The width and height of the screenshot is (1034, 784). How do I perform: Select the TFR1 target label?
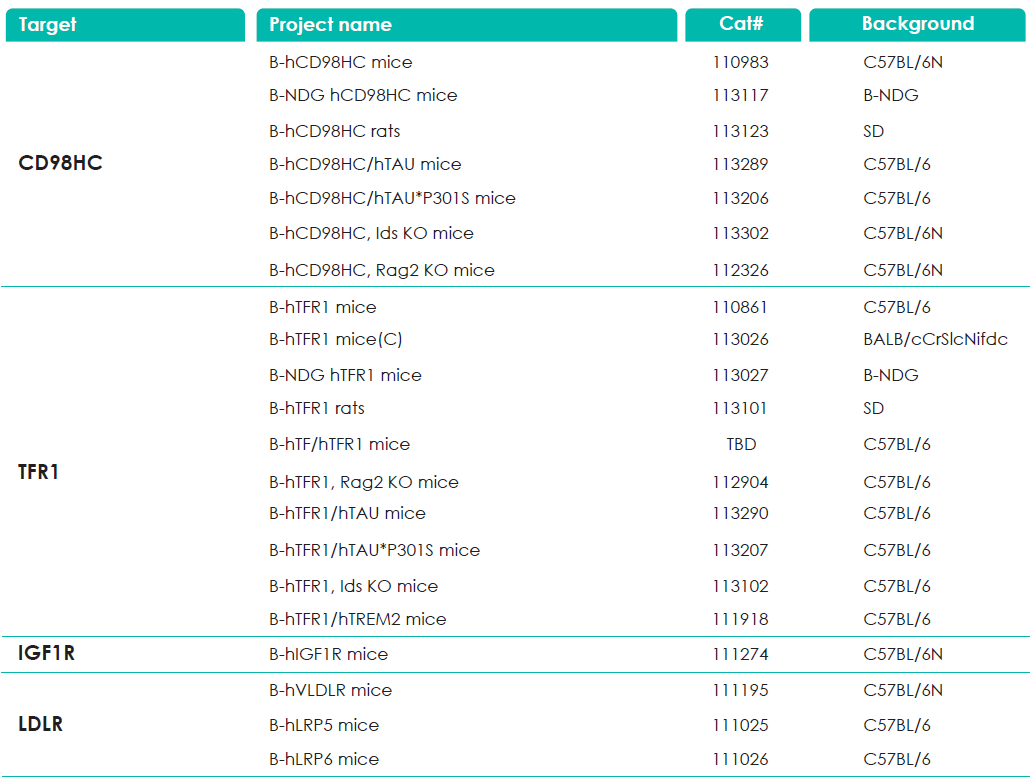(39, 472)
